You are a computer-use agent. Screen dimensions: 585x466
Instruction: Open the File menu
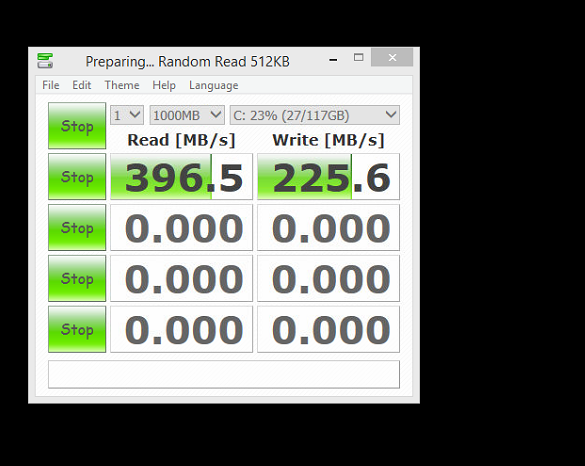[x=51, y=85]
